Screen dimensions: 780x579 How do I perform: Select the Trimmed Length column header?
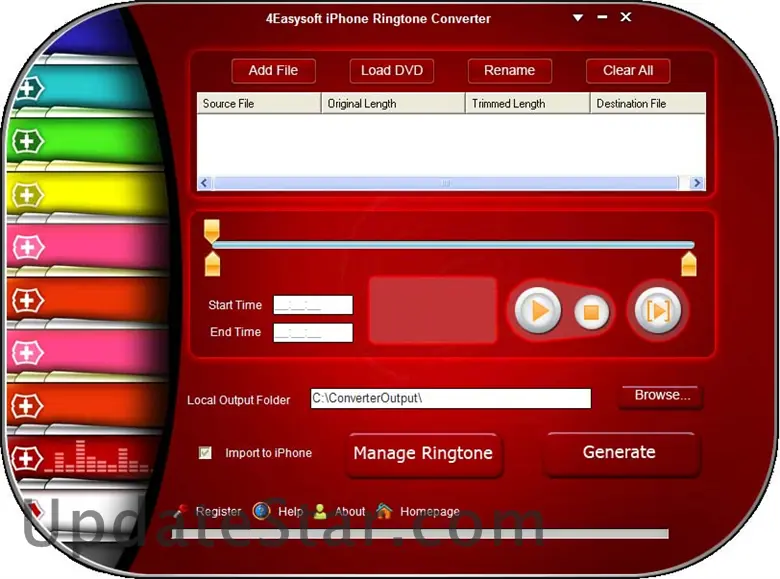coord(527,103)
